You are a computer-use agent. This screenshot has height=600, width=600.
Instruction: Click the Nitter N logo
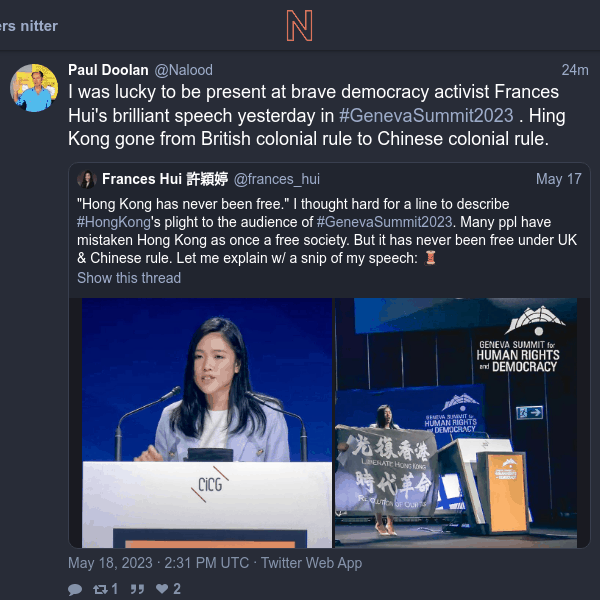tap(300, 26)
